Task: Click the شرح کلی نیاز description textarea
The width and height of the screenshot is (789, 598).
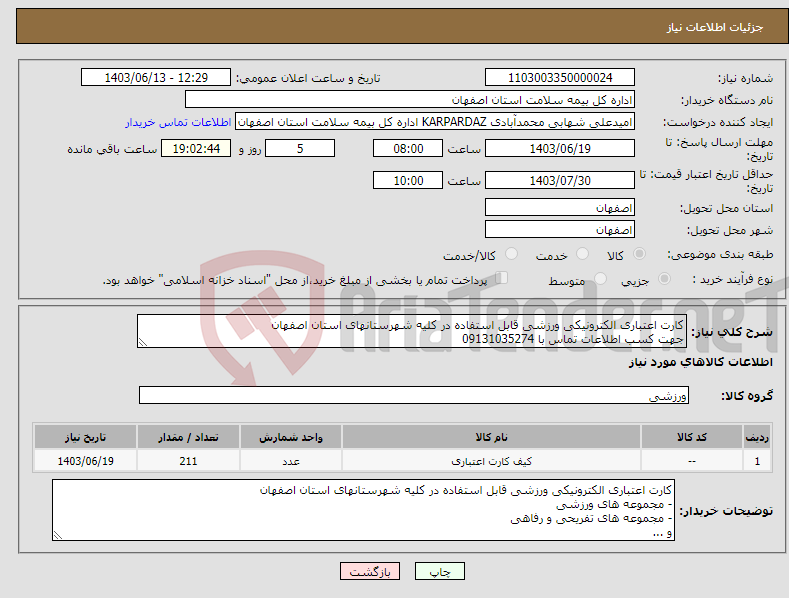Action: click(412, 331)
